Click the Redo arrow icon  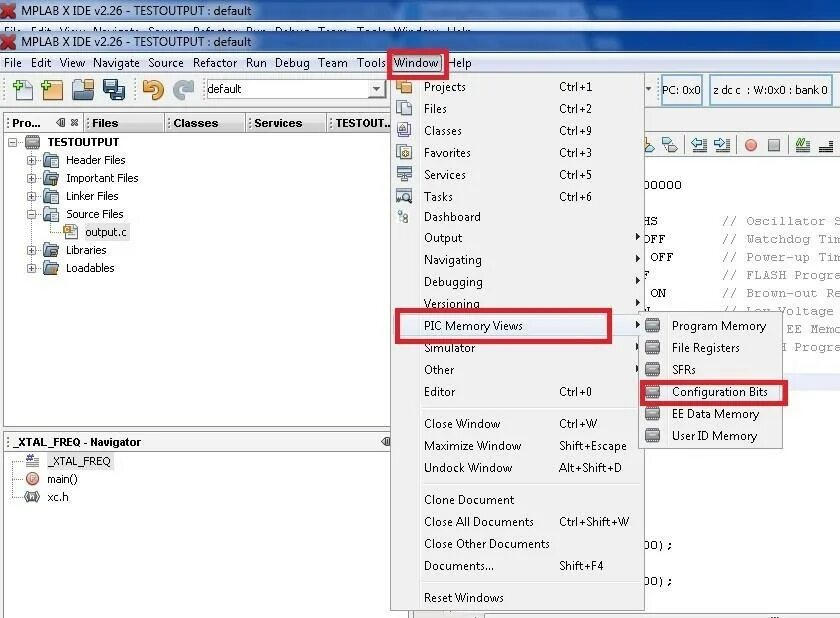click(183, 89)
